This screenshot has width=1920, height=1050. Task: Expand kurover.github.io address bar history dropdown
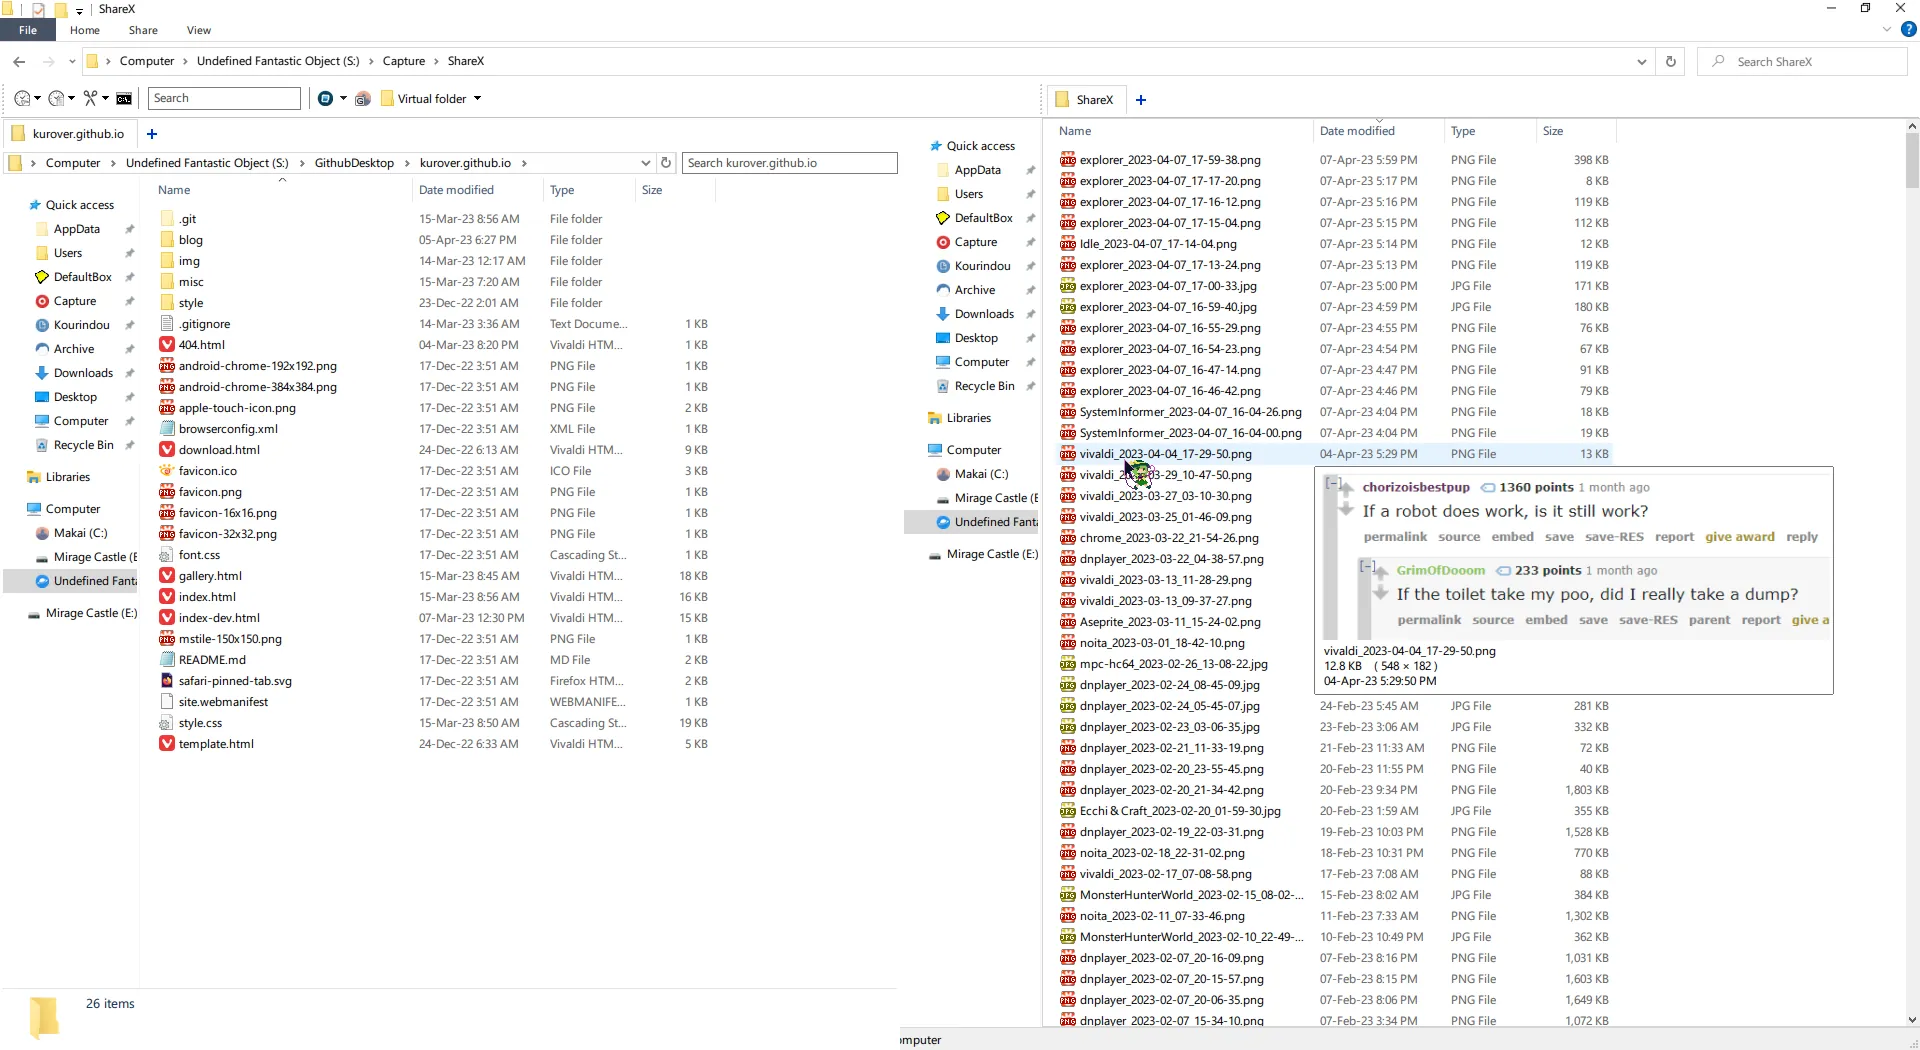[645, 163]
